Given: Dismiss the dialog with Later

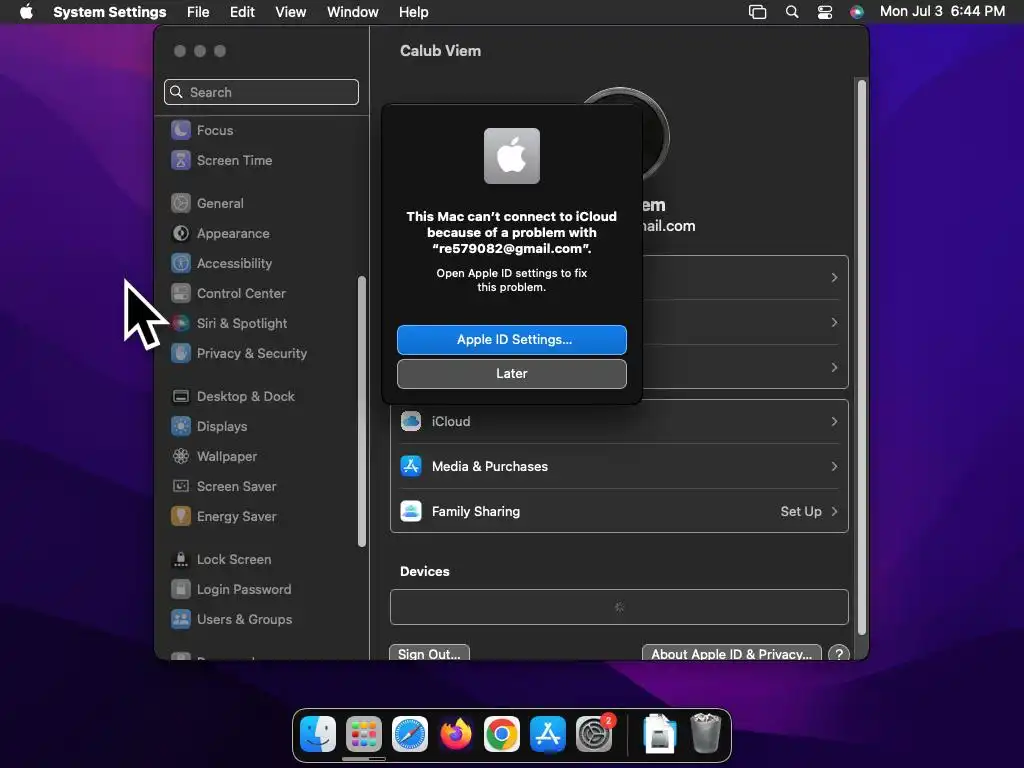Looking at the screenshot, I should click(512, 374).
